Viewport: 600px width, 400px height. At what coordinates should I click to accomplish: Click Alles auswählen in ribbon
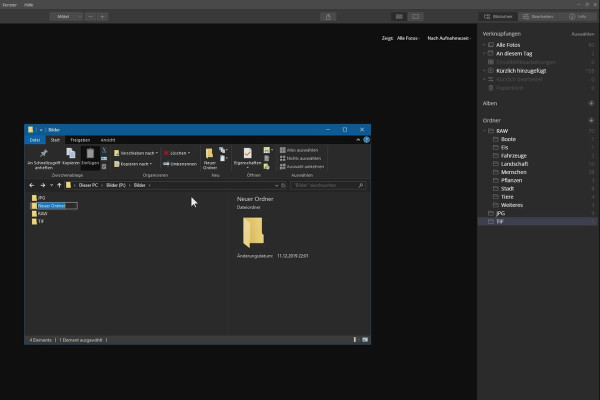click(x=299, y=150)
